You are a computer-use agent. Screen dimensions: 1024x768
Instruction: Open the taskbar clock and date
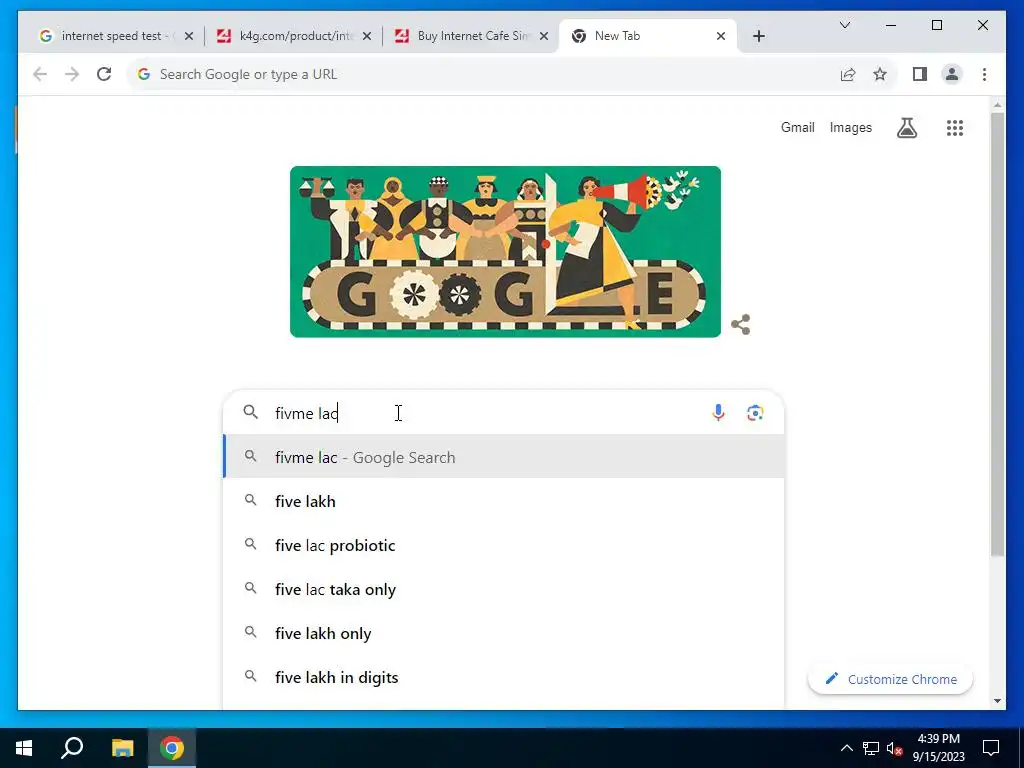[938, 748]
